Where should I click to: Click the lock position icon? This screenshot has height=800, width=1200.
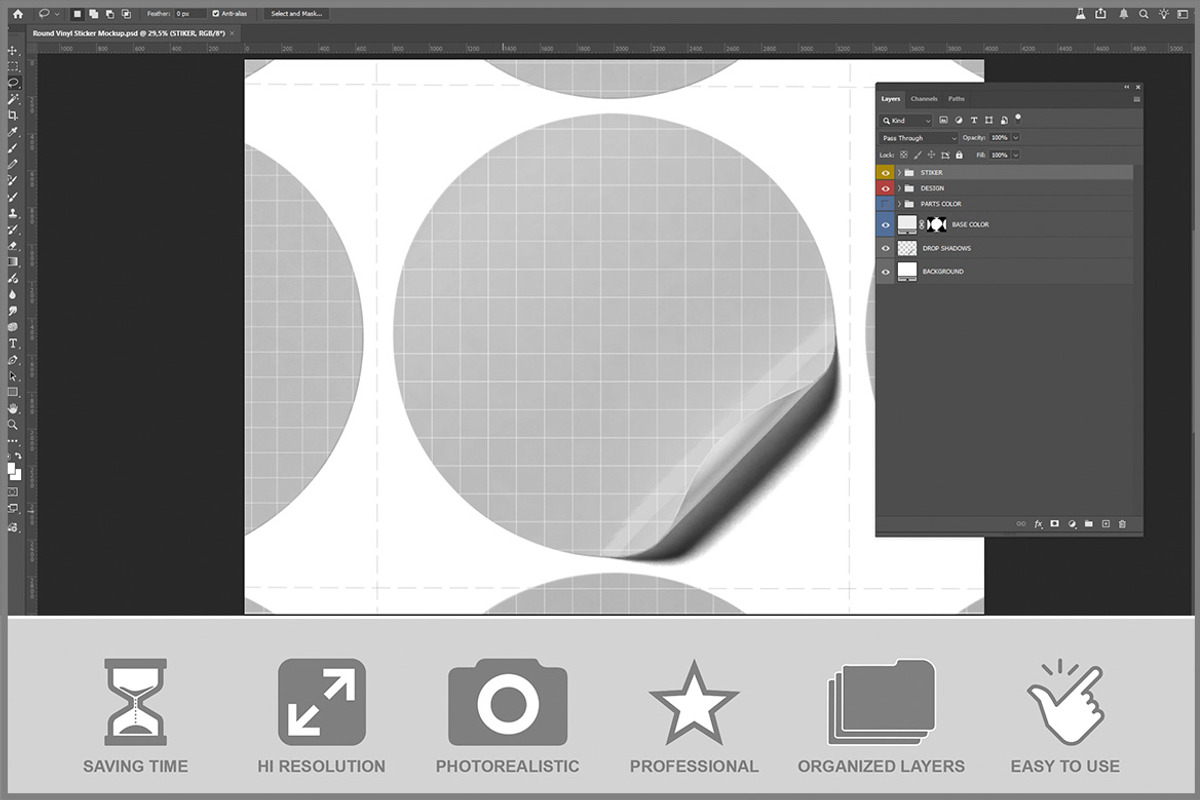(x=931, y=155)
